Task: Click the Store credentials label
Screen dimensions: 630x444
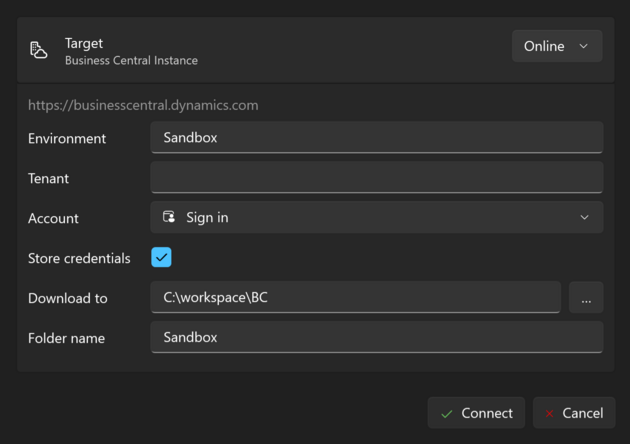Action: [79, 258]
